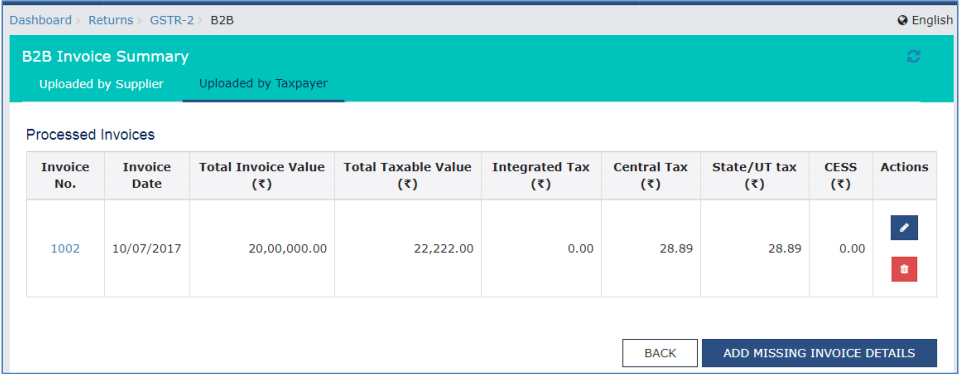Click B2B Invoice Summary title
Image resolution: width=960 pixels, height=374 pixels.
click(105, 57)
